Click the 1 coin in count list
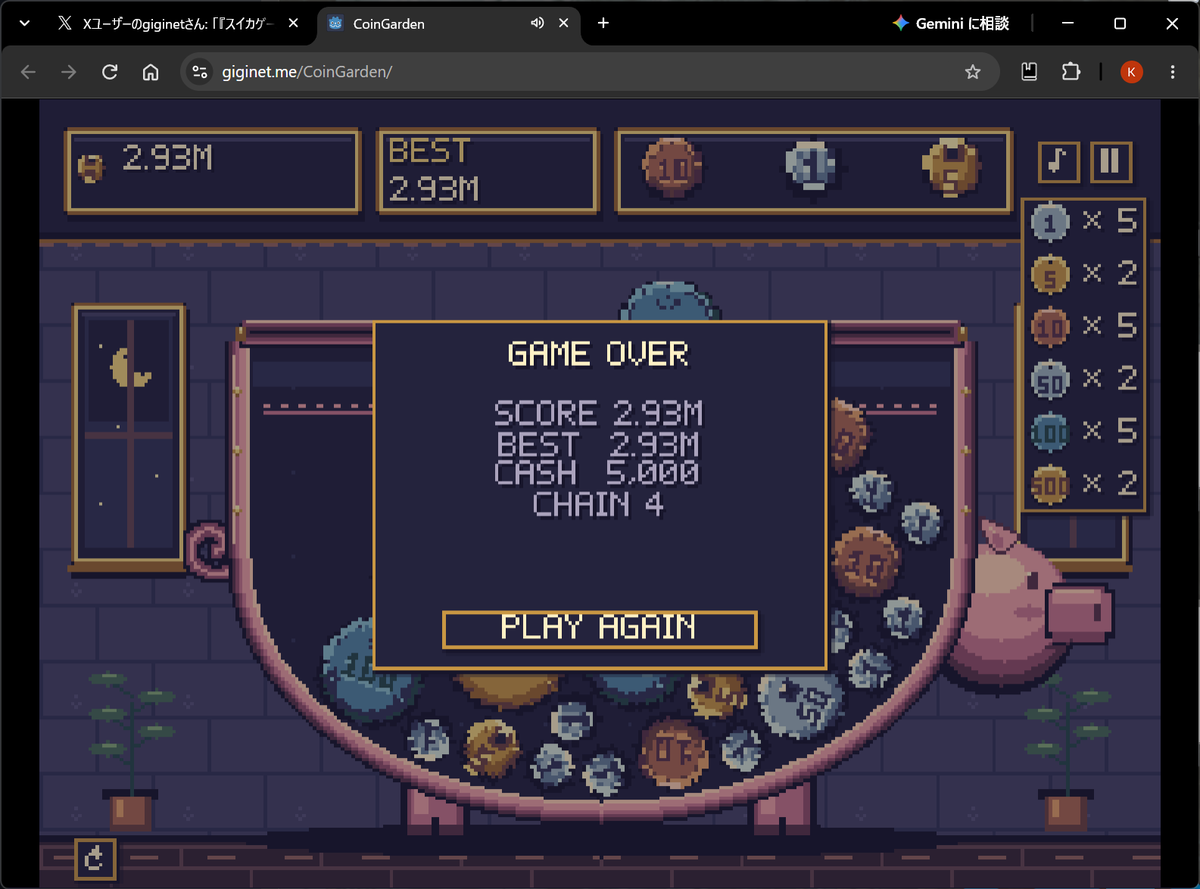Viewport: 1200px width, 889px height. 1050,222
